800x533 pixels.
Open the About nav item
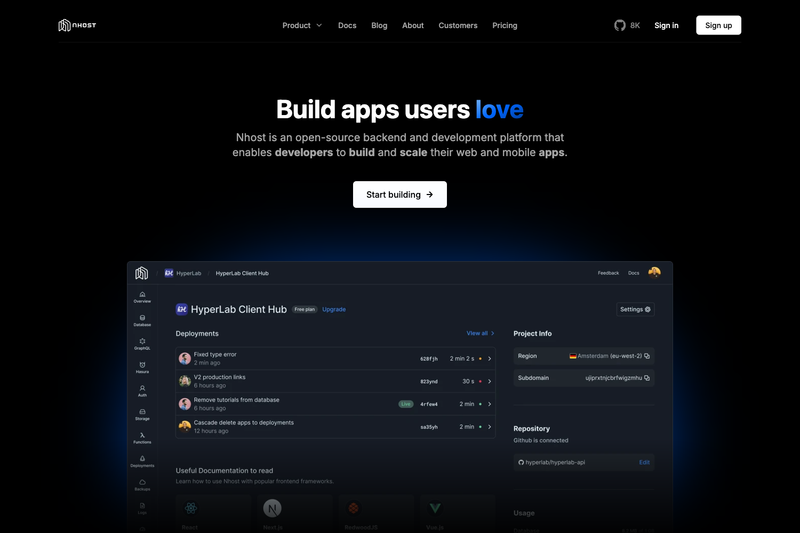(413, 26)
